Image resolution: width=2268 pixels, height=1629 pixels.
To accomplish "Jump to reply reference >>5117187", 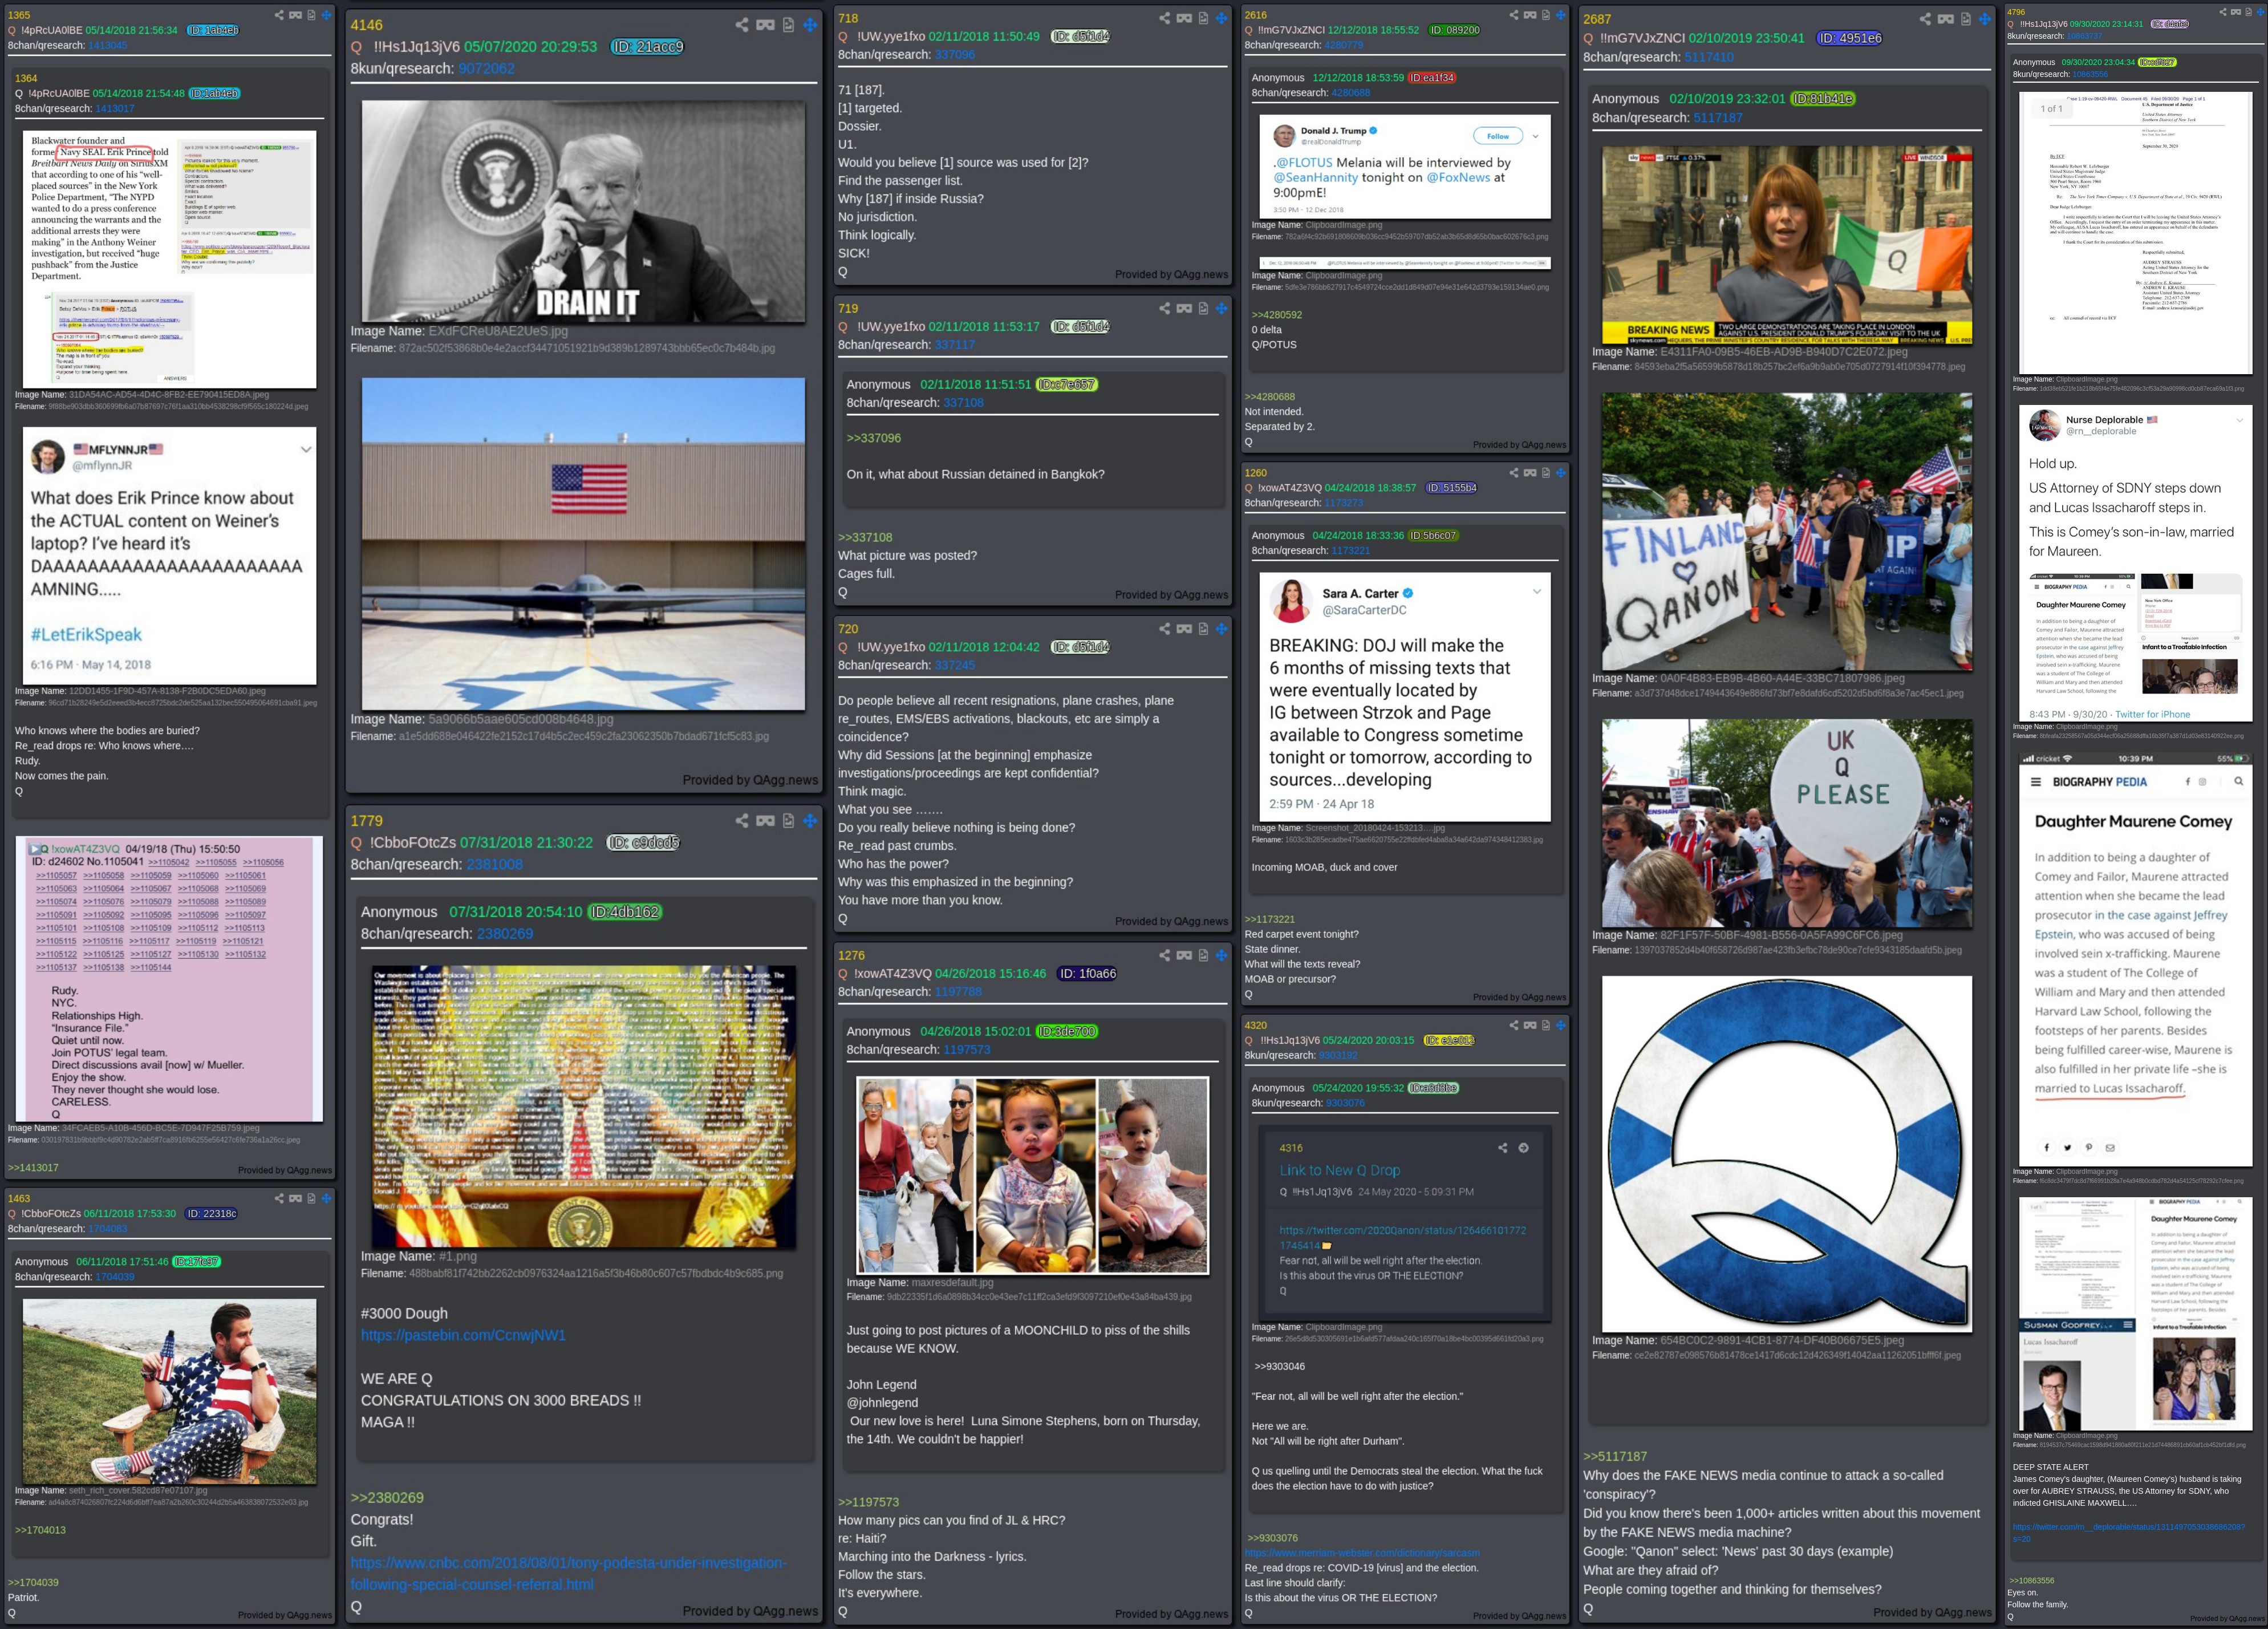I will coord(1615,1457).
